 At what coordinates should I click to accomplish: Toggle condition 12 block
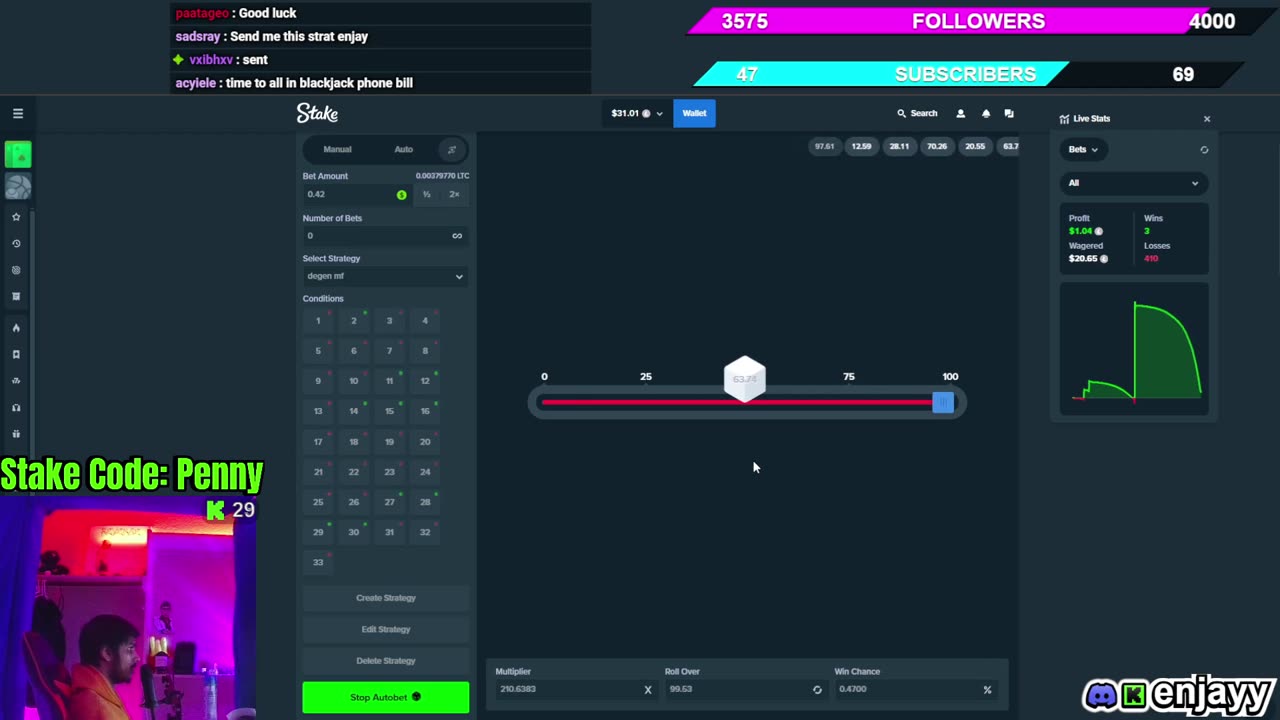[x=425, y=381]
